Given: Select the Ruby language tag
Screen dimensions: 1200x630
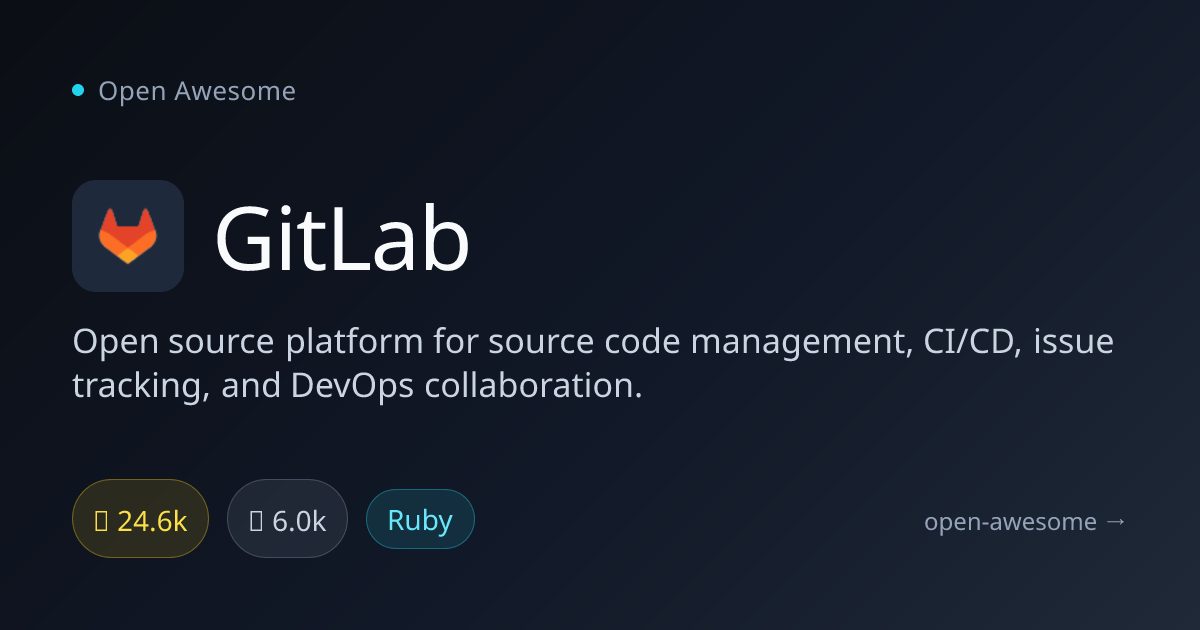Looking at the screenshot, I should [x=420, y=519].
